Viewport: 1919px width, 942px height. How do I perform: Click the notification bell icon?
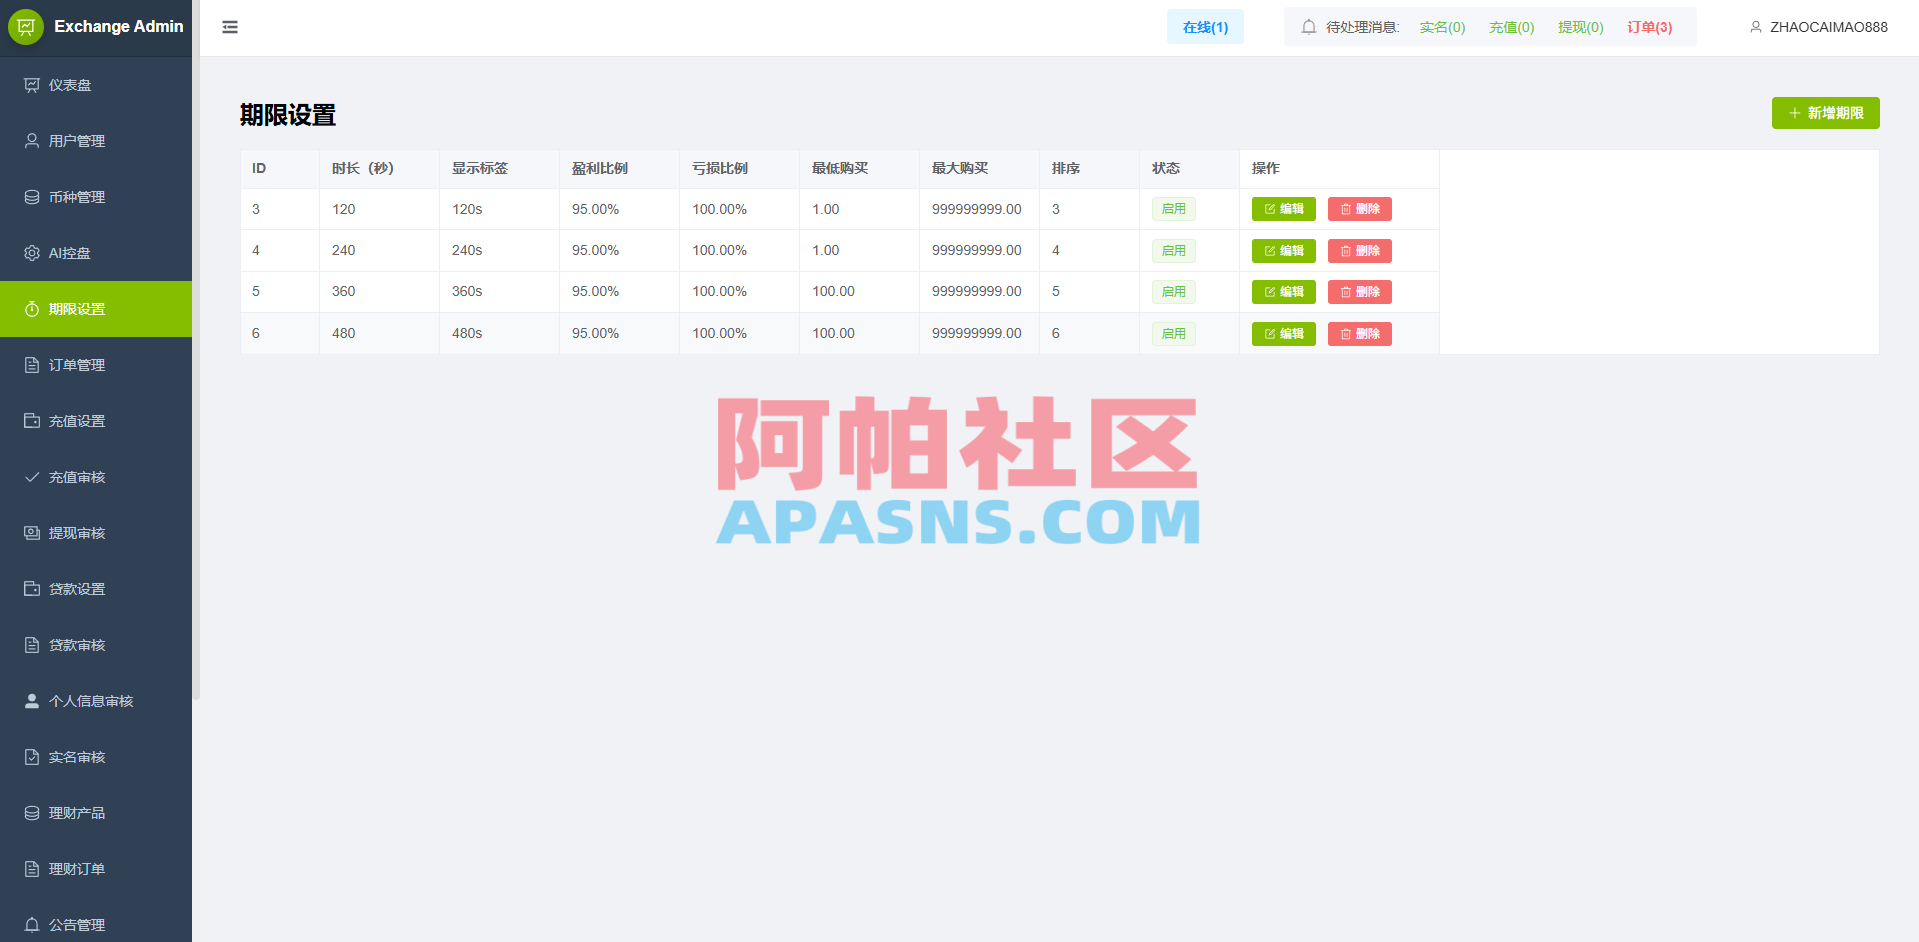[1309, 27]
